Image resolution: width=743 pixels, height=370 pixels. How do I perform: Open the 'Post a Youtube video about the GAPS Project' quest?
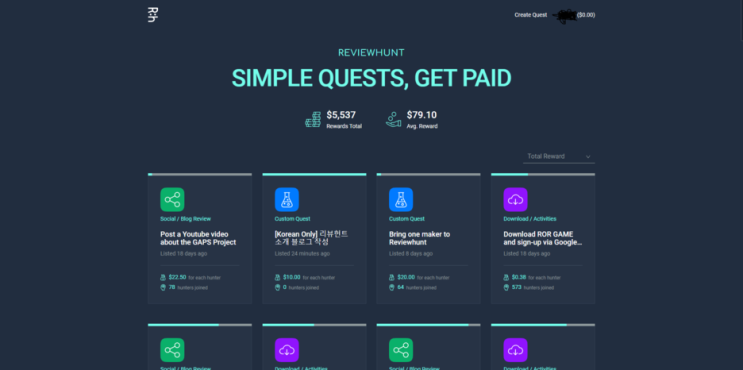198,238
